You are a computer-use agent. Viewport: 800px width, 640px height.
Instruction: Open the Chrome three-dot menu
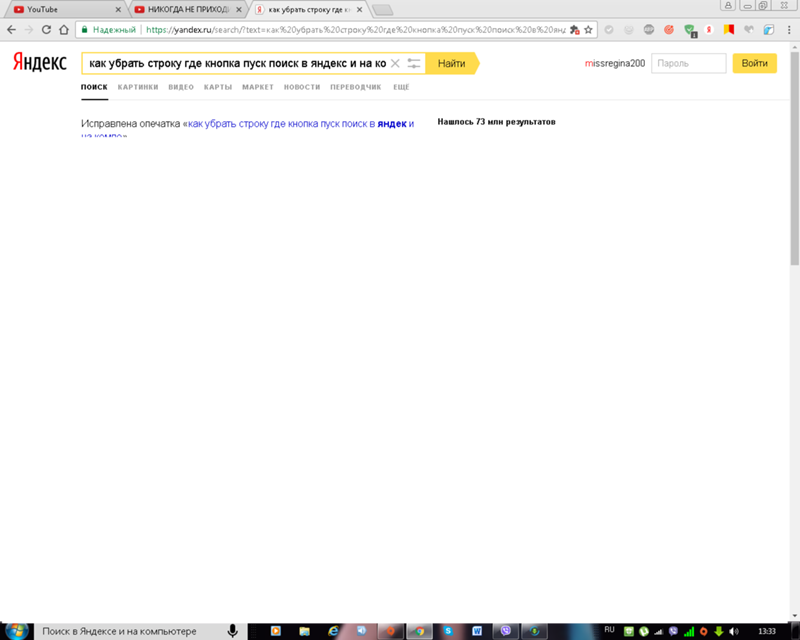click(x=789, y=30)
